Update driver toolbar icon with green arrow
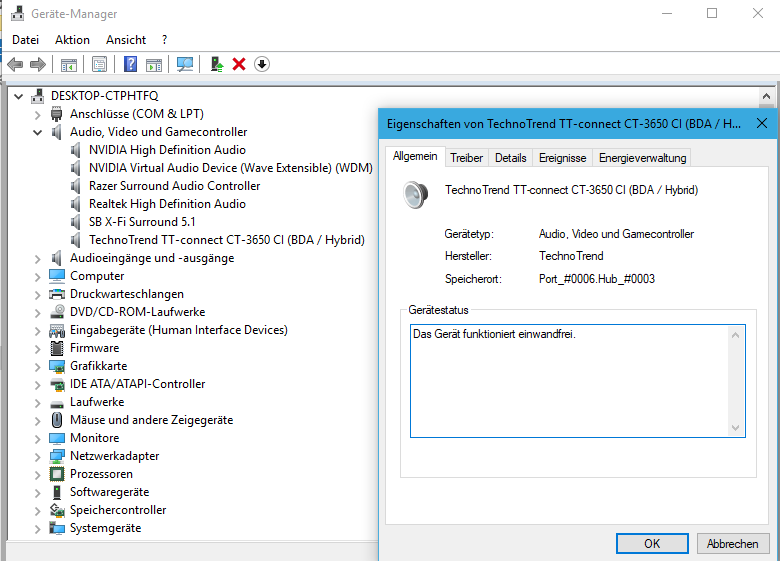This screenshot has height=561, width=780. point(217,64)
